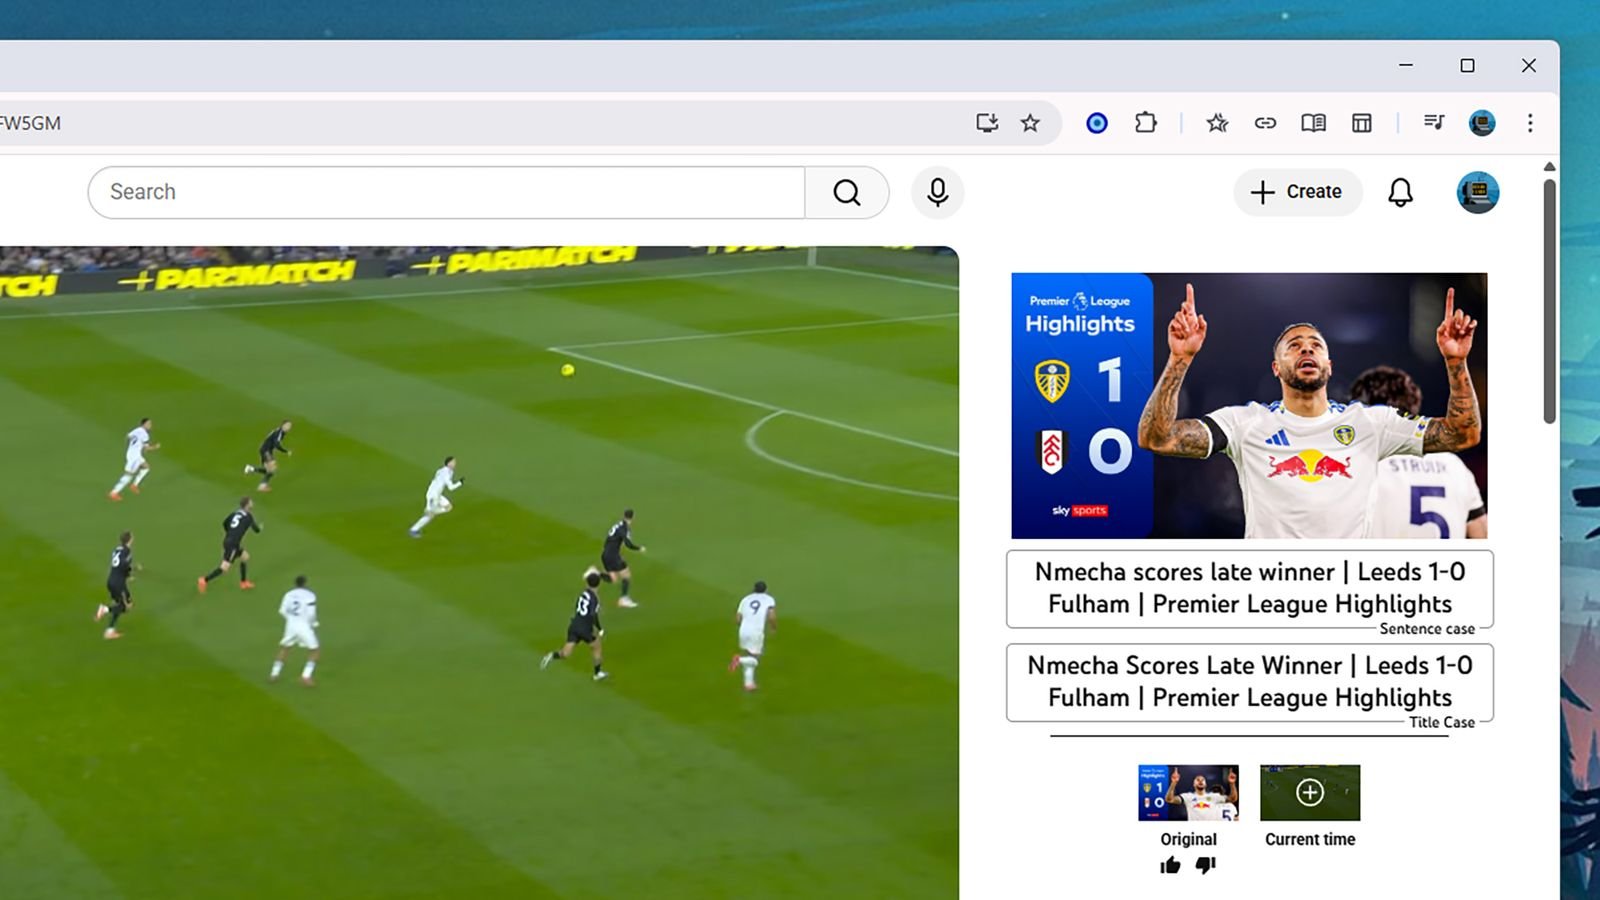Open the YouTube account avatar menu

click(x=1478, y=192)
